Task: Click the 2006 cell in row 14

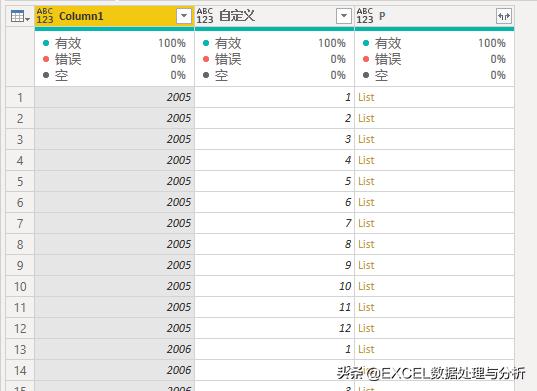Action: 114,370
